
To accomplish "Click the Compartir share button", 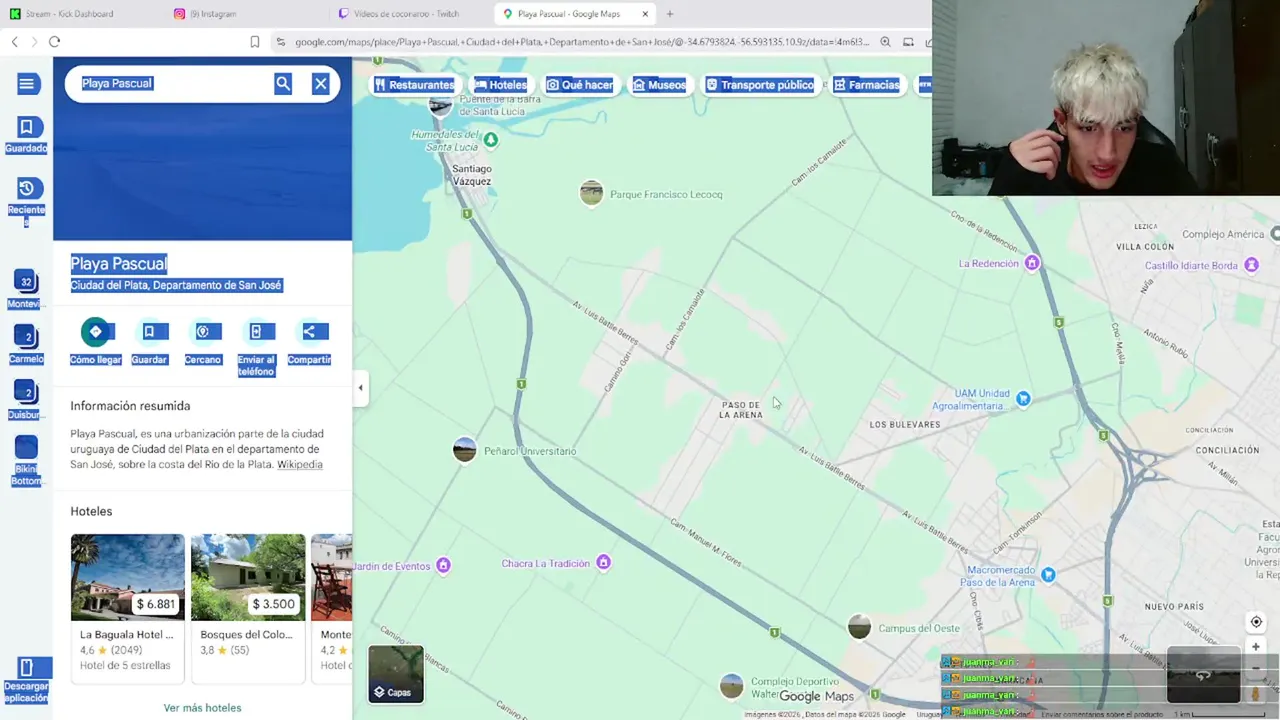I will [x=309, y=341].
